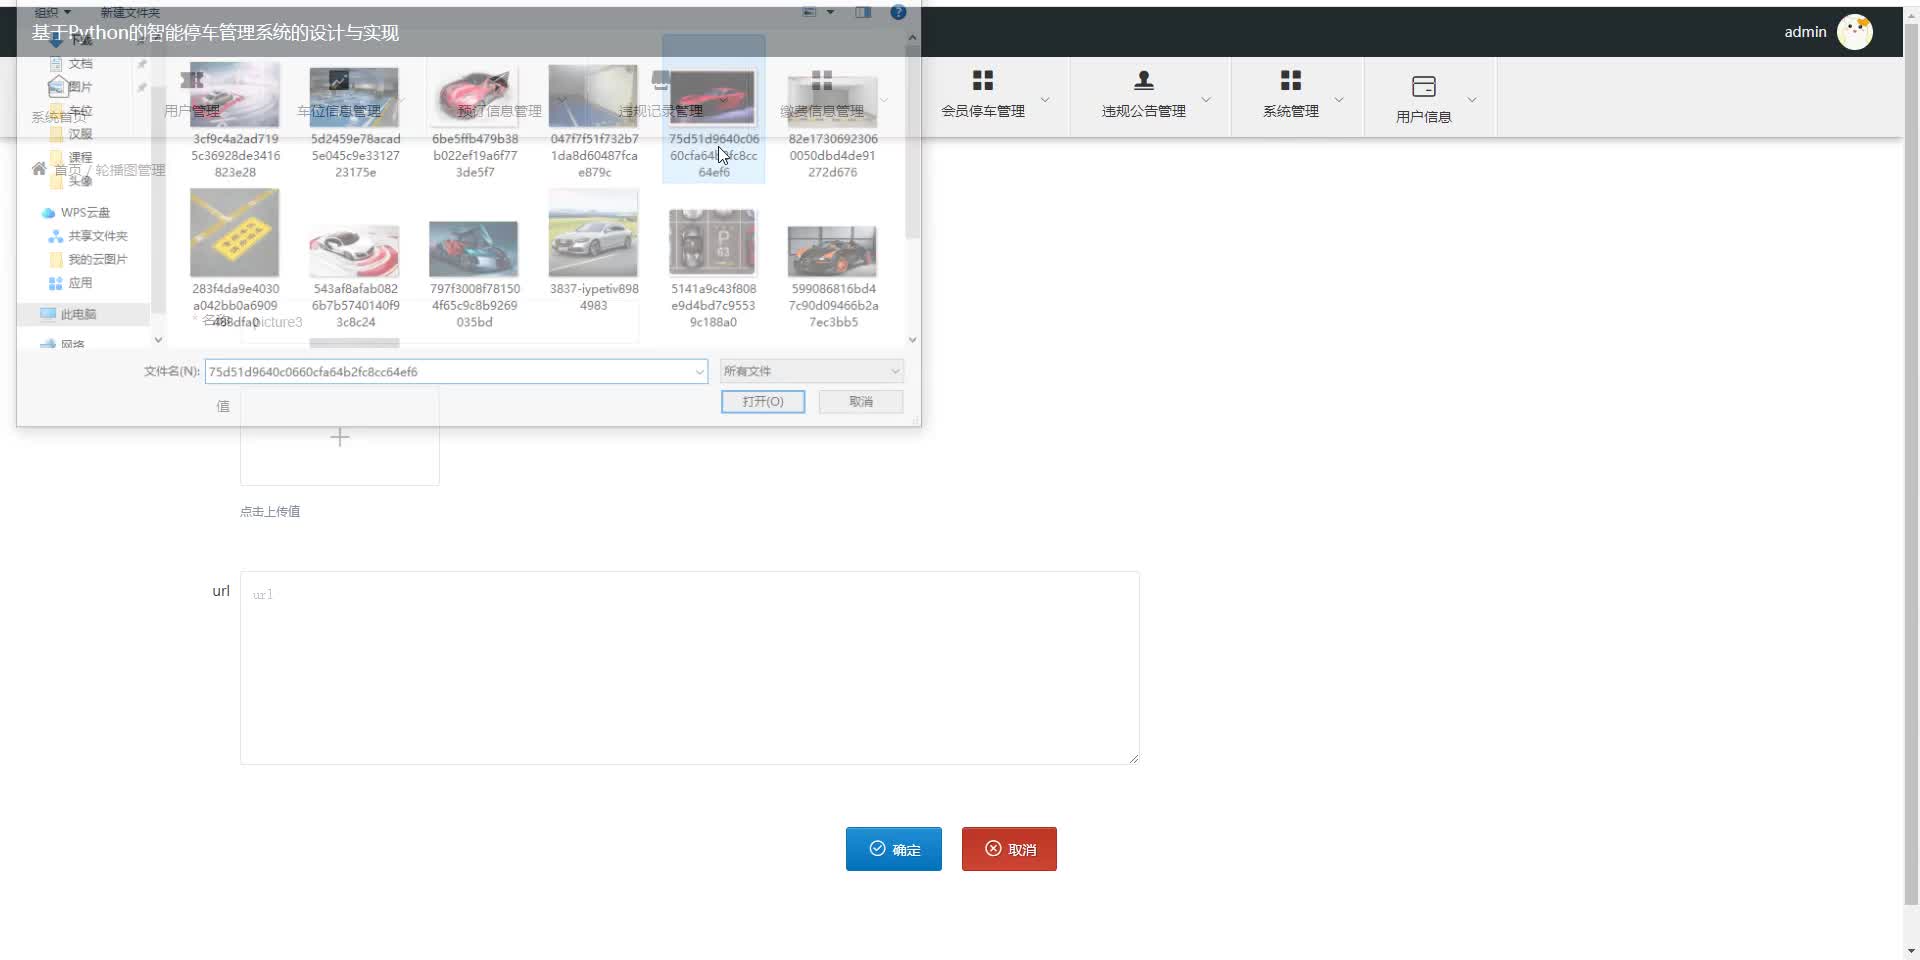Select file thumbnail 5d2459e78acad
The height and width of the screenshot is (960, 1920).
[354, 97]
